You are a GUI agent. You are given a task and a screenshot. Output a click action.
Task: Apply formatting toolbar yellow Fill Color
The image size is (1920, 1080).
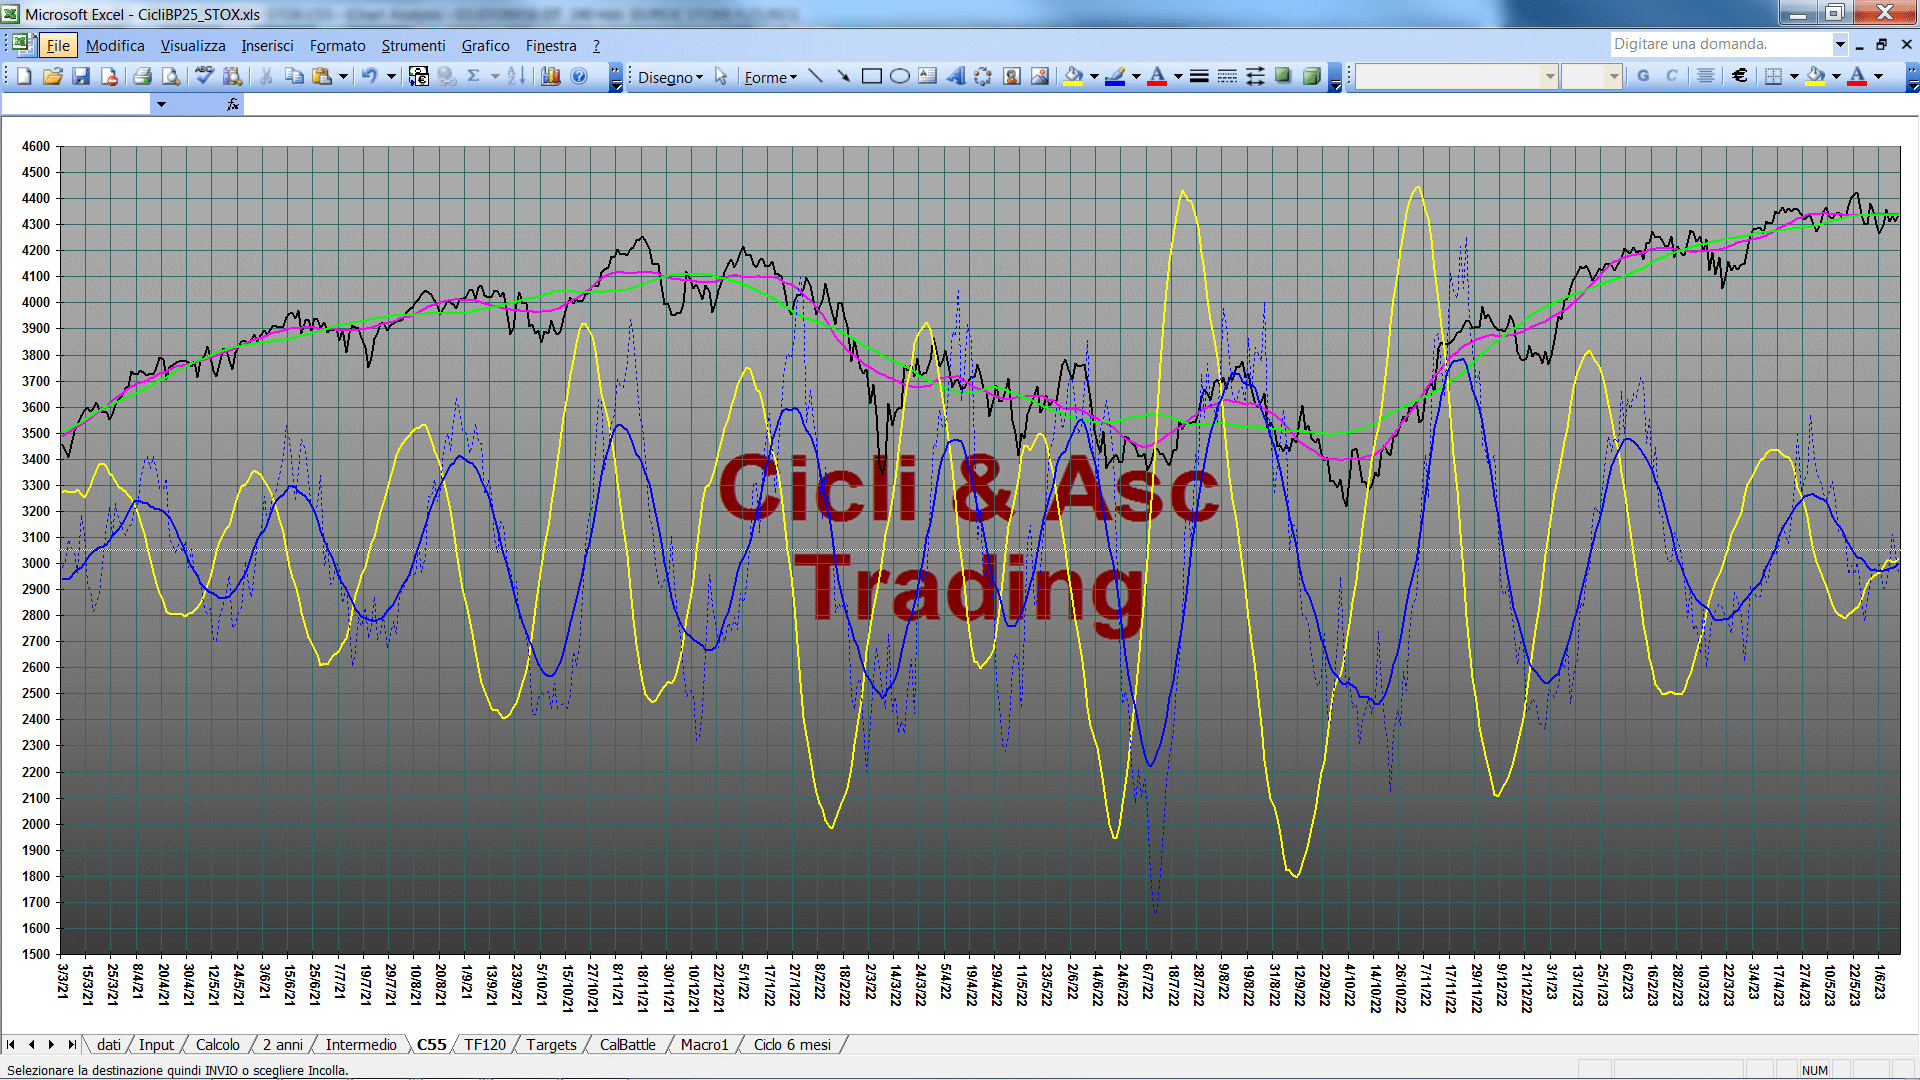coord(1816,76)
